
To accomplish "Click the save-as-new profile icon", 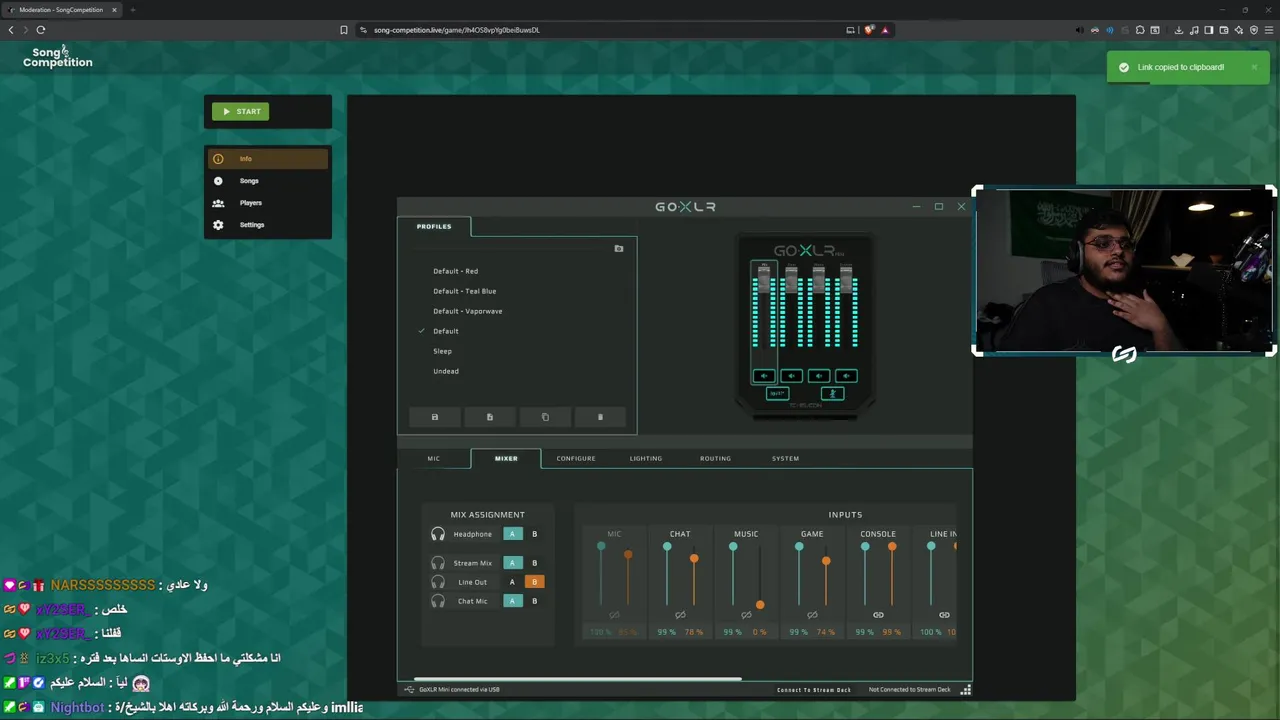I will (x=490, y=417).
